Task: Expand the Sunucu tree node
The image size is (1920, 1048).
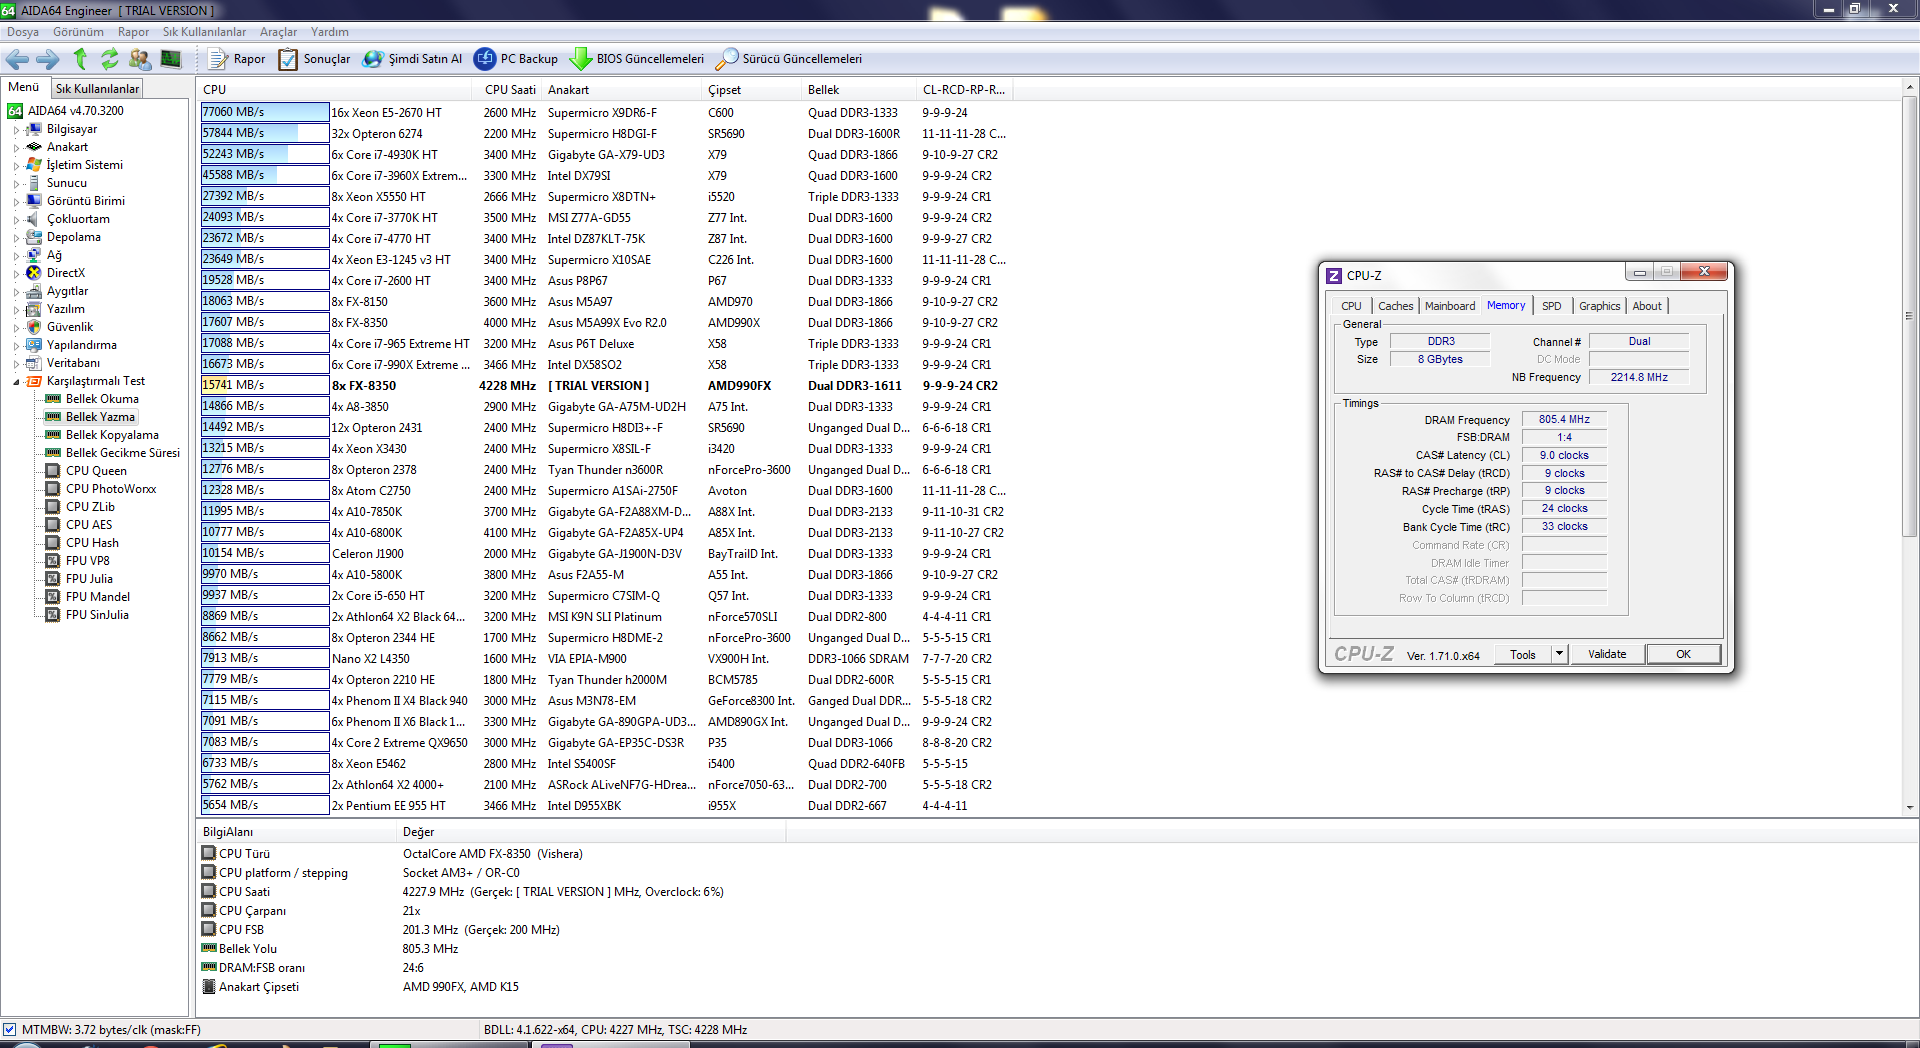Action: tap(16, 184)
